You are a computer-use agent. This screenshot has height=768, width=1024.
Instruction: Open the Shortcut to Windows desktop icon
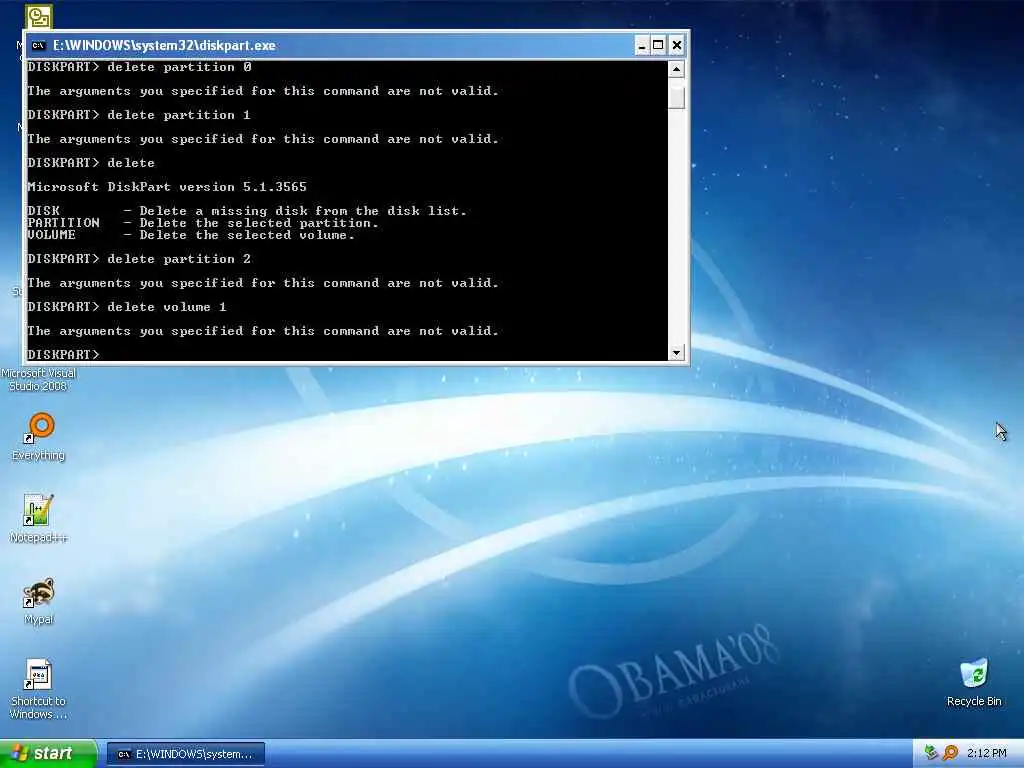38,689
